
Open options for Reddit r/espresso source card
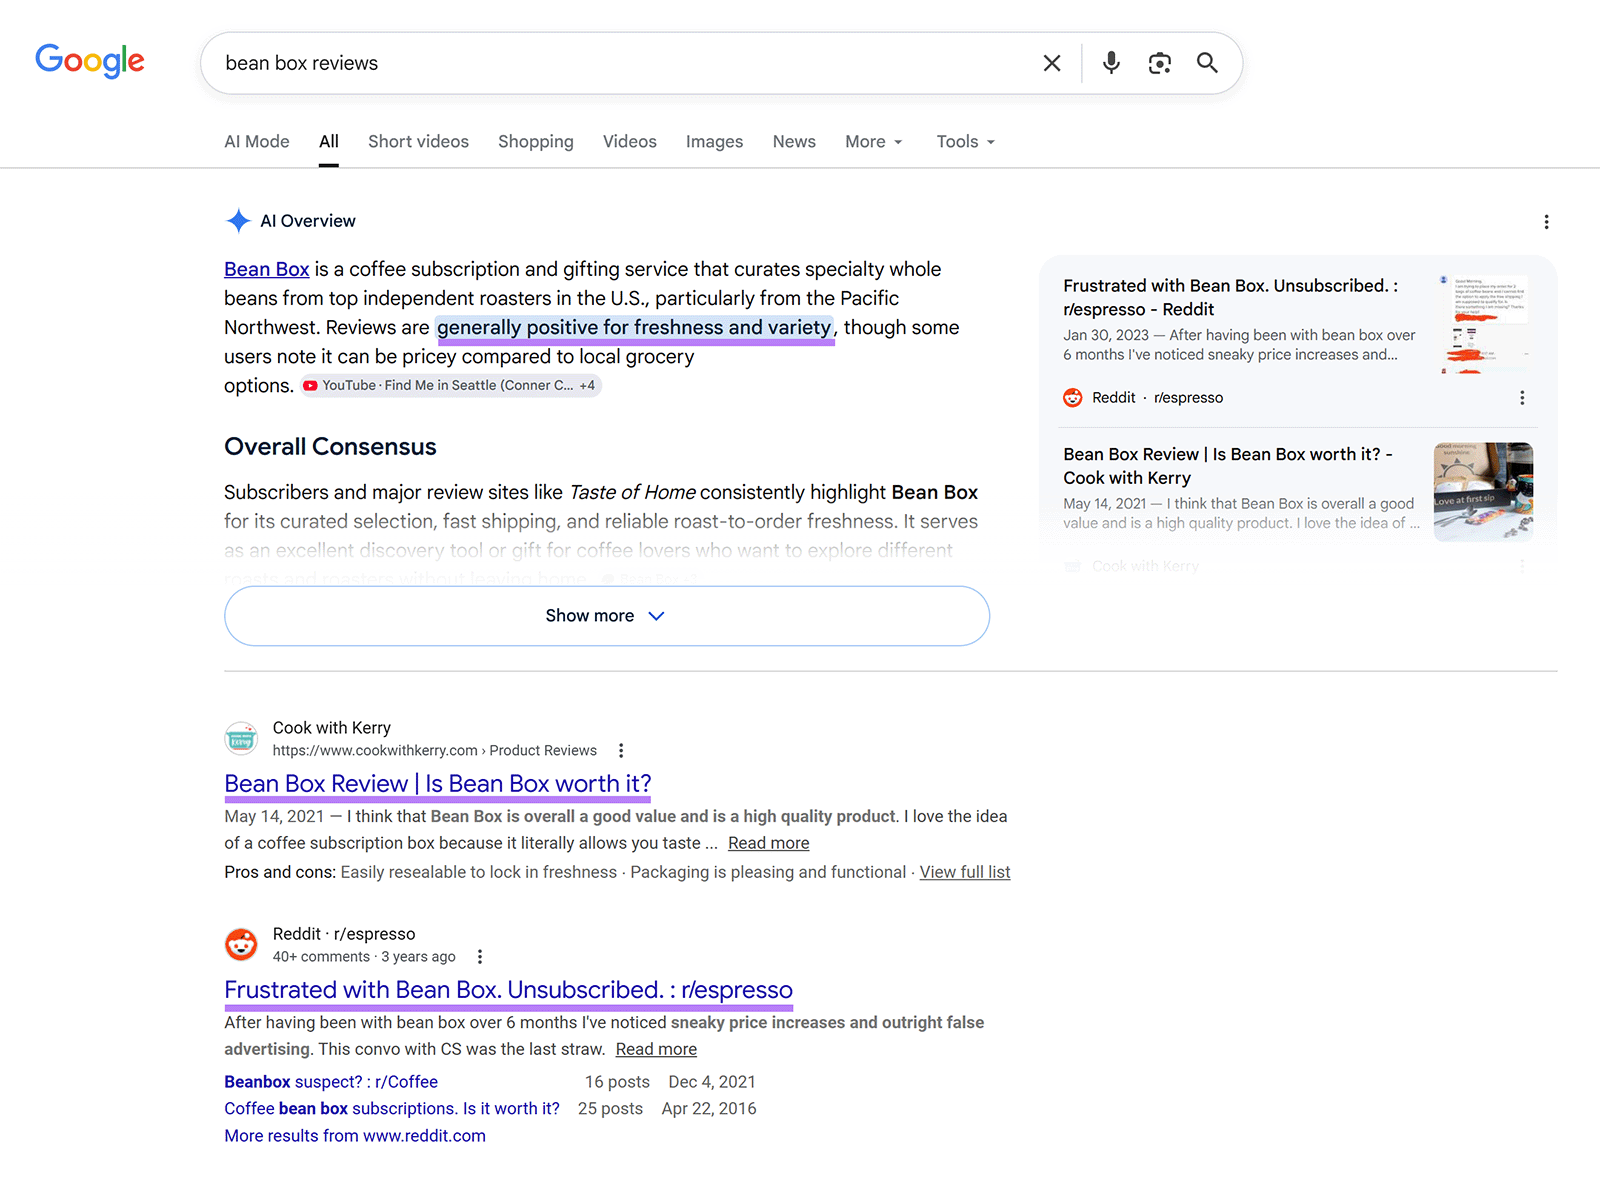click(1522, 398)
